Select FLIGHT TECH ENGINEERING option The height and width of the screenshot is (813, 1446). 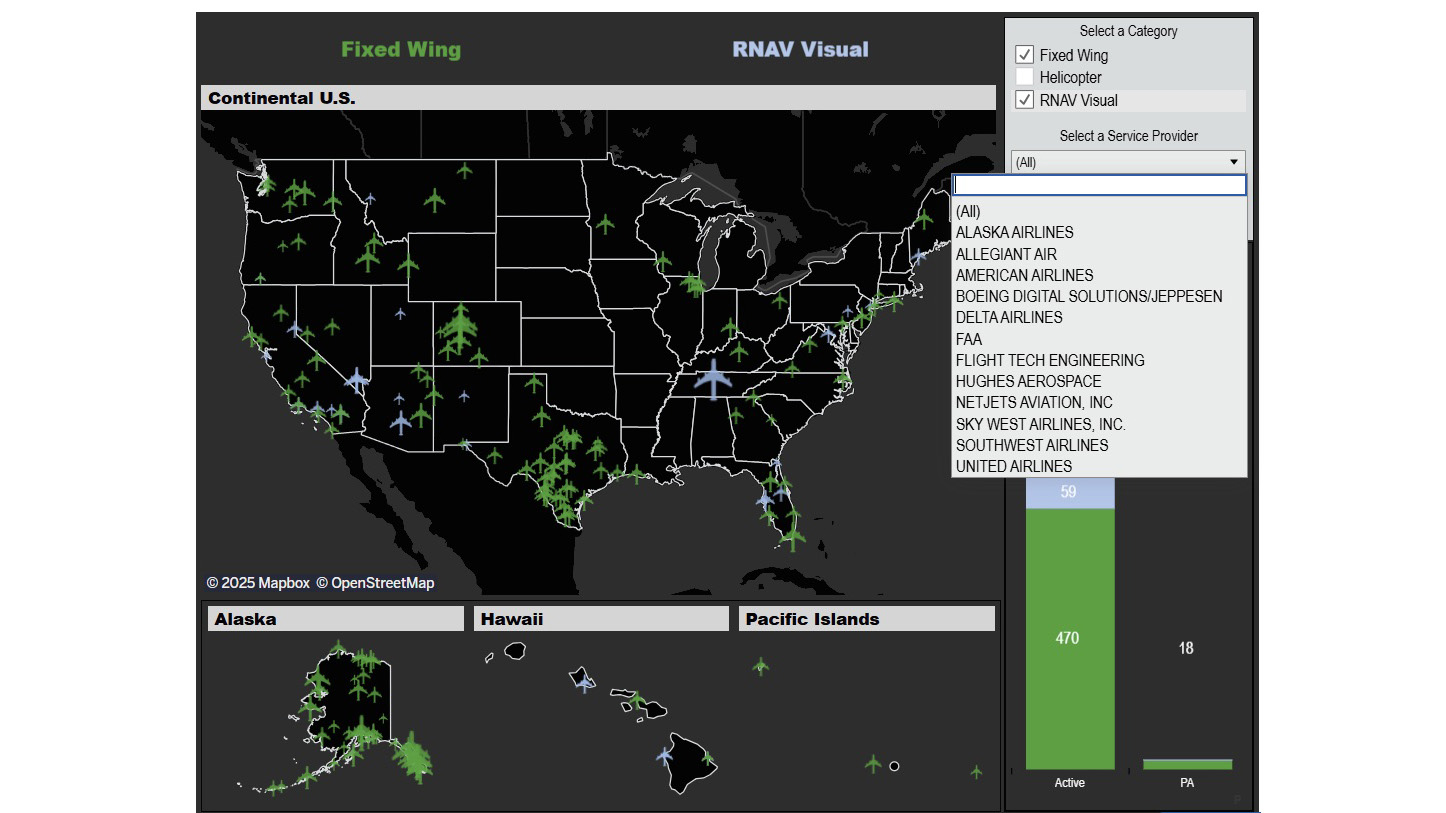1099,360
